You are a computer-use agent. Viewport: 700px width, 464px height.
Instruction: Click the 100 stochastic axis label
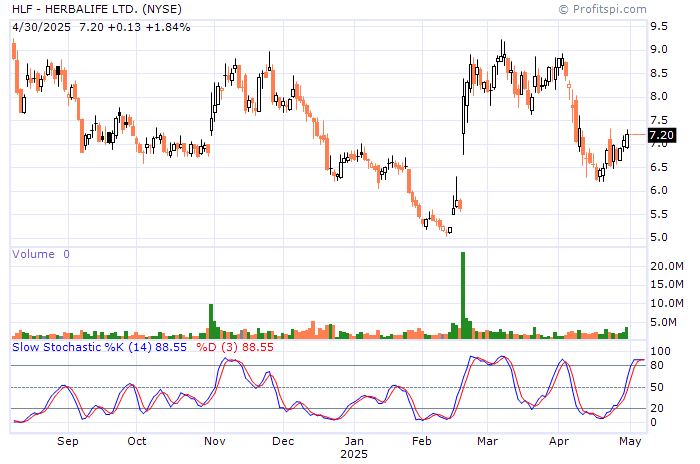[x=660, y=351]
